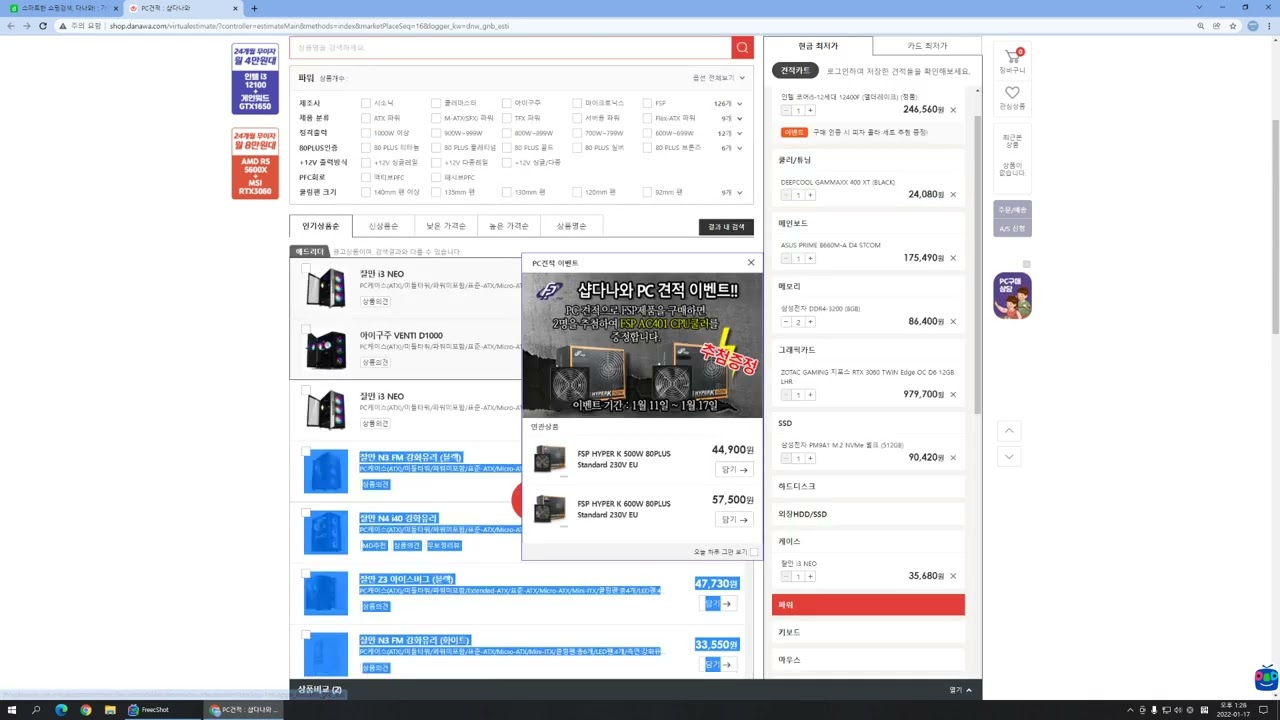The height and width of the screenshot is (720, 1280).
Task: Sort by 낮은 가격순
Action: [446, 226]
